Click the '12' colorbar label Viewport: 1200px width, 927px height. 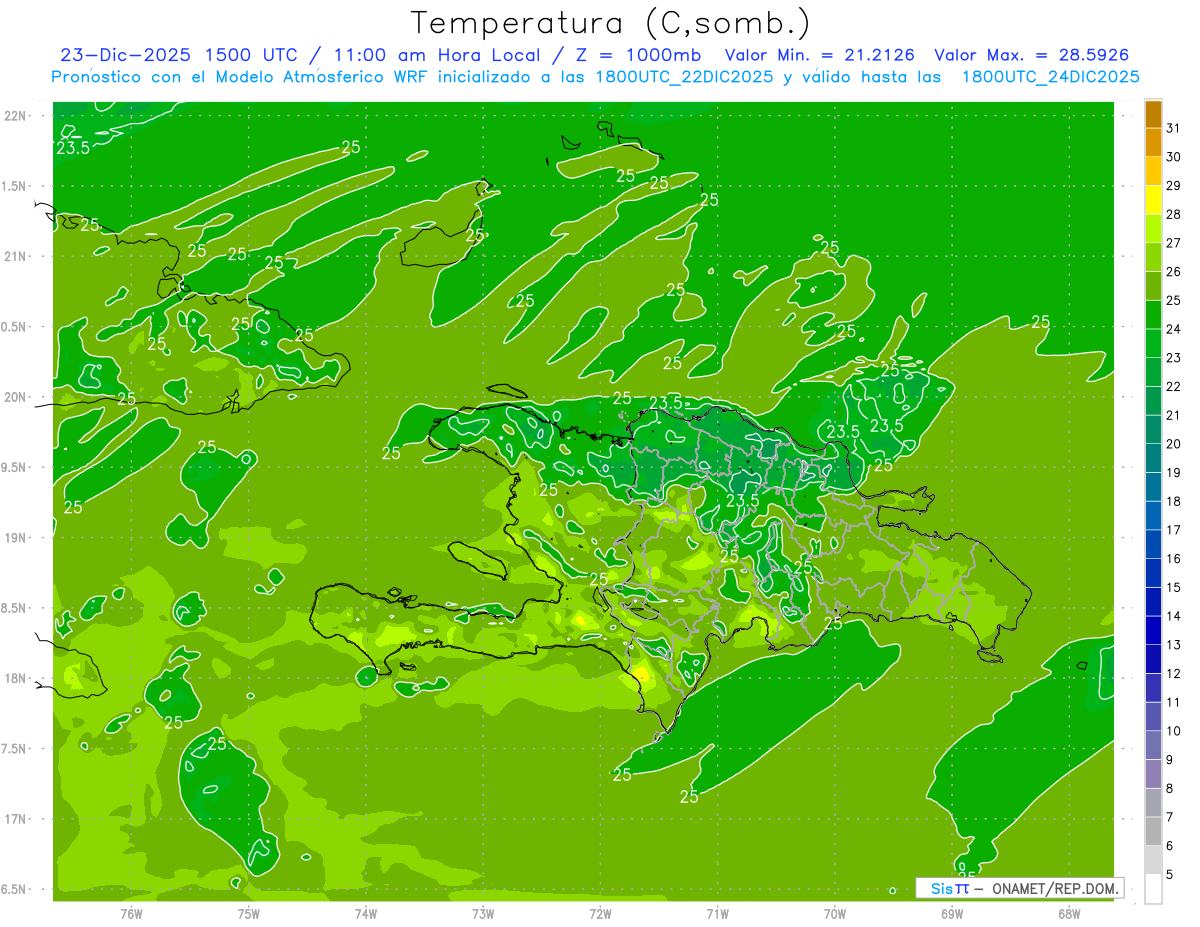(1174, 673)
